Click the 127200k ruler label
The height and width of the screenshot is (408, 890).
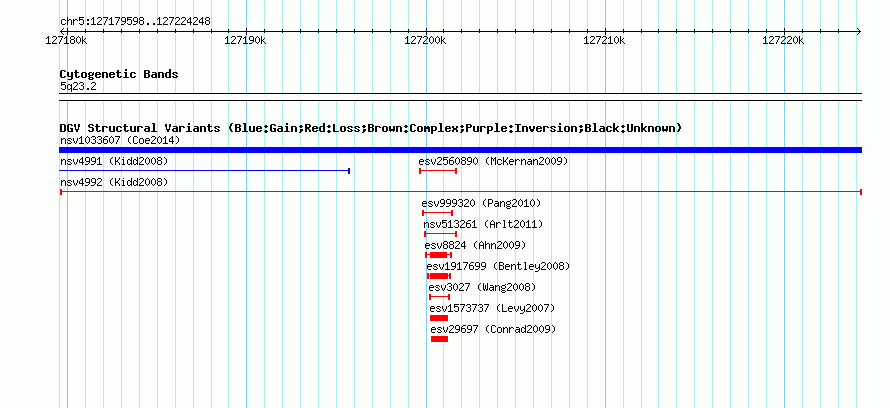[425, 41]
